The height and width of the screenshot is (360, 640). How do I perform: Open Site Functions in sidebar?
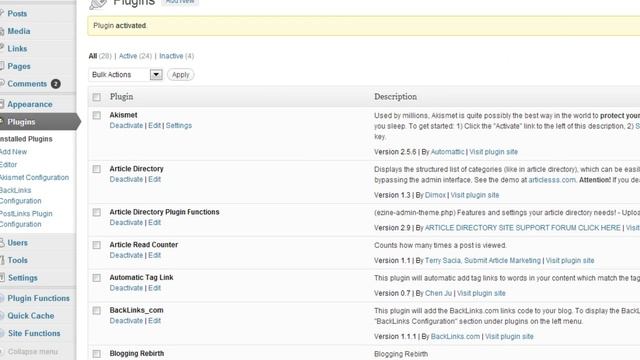coord(34,333)
